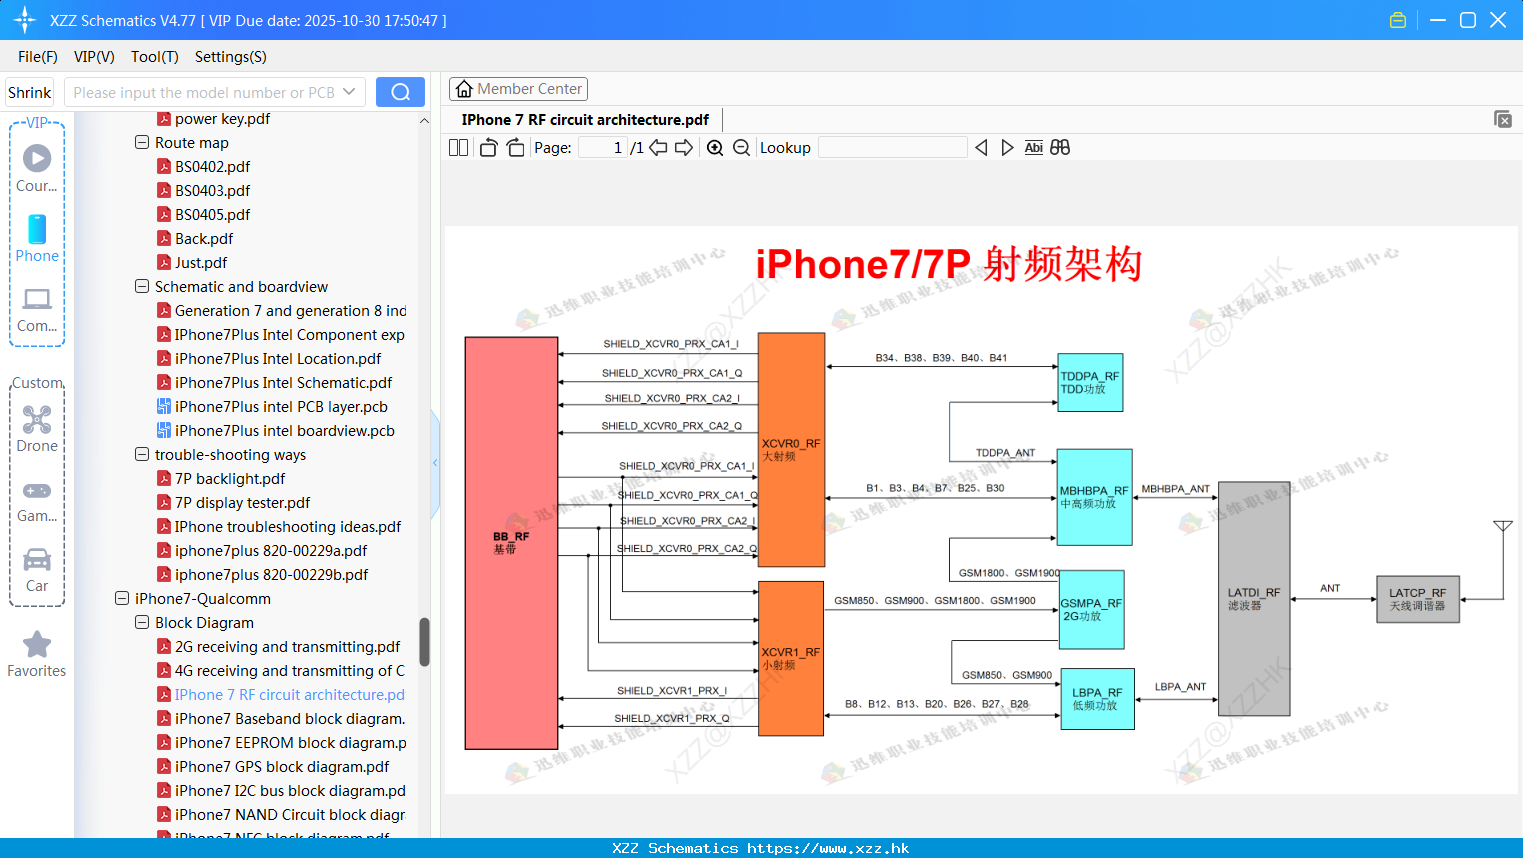
Task: Open the Tool(T) menu
Action: click(155, 57)
